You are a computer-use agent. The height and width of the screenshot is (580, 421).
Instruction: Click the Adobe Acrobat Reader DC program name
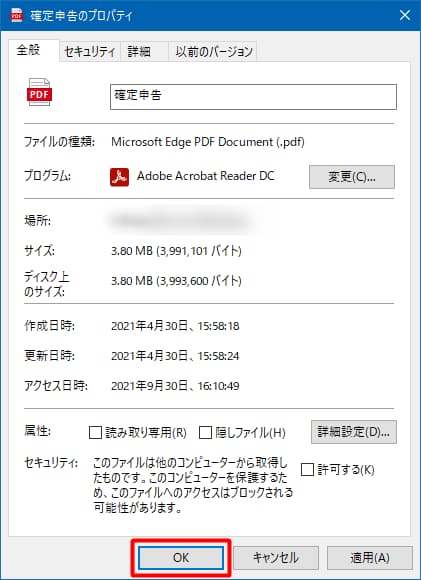pyautogui.click(x=206, y=176)
